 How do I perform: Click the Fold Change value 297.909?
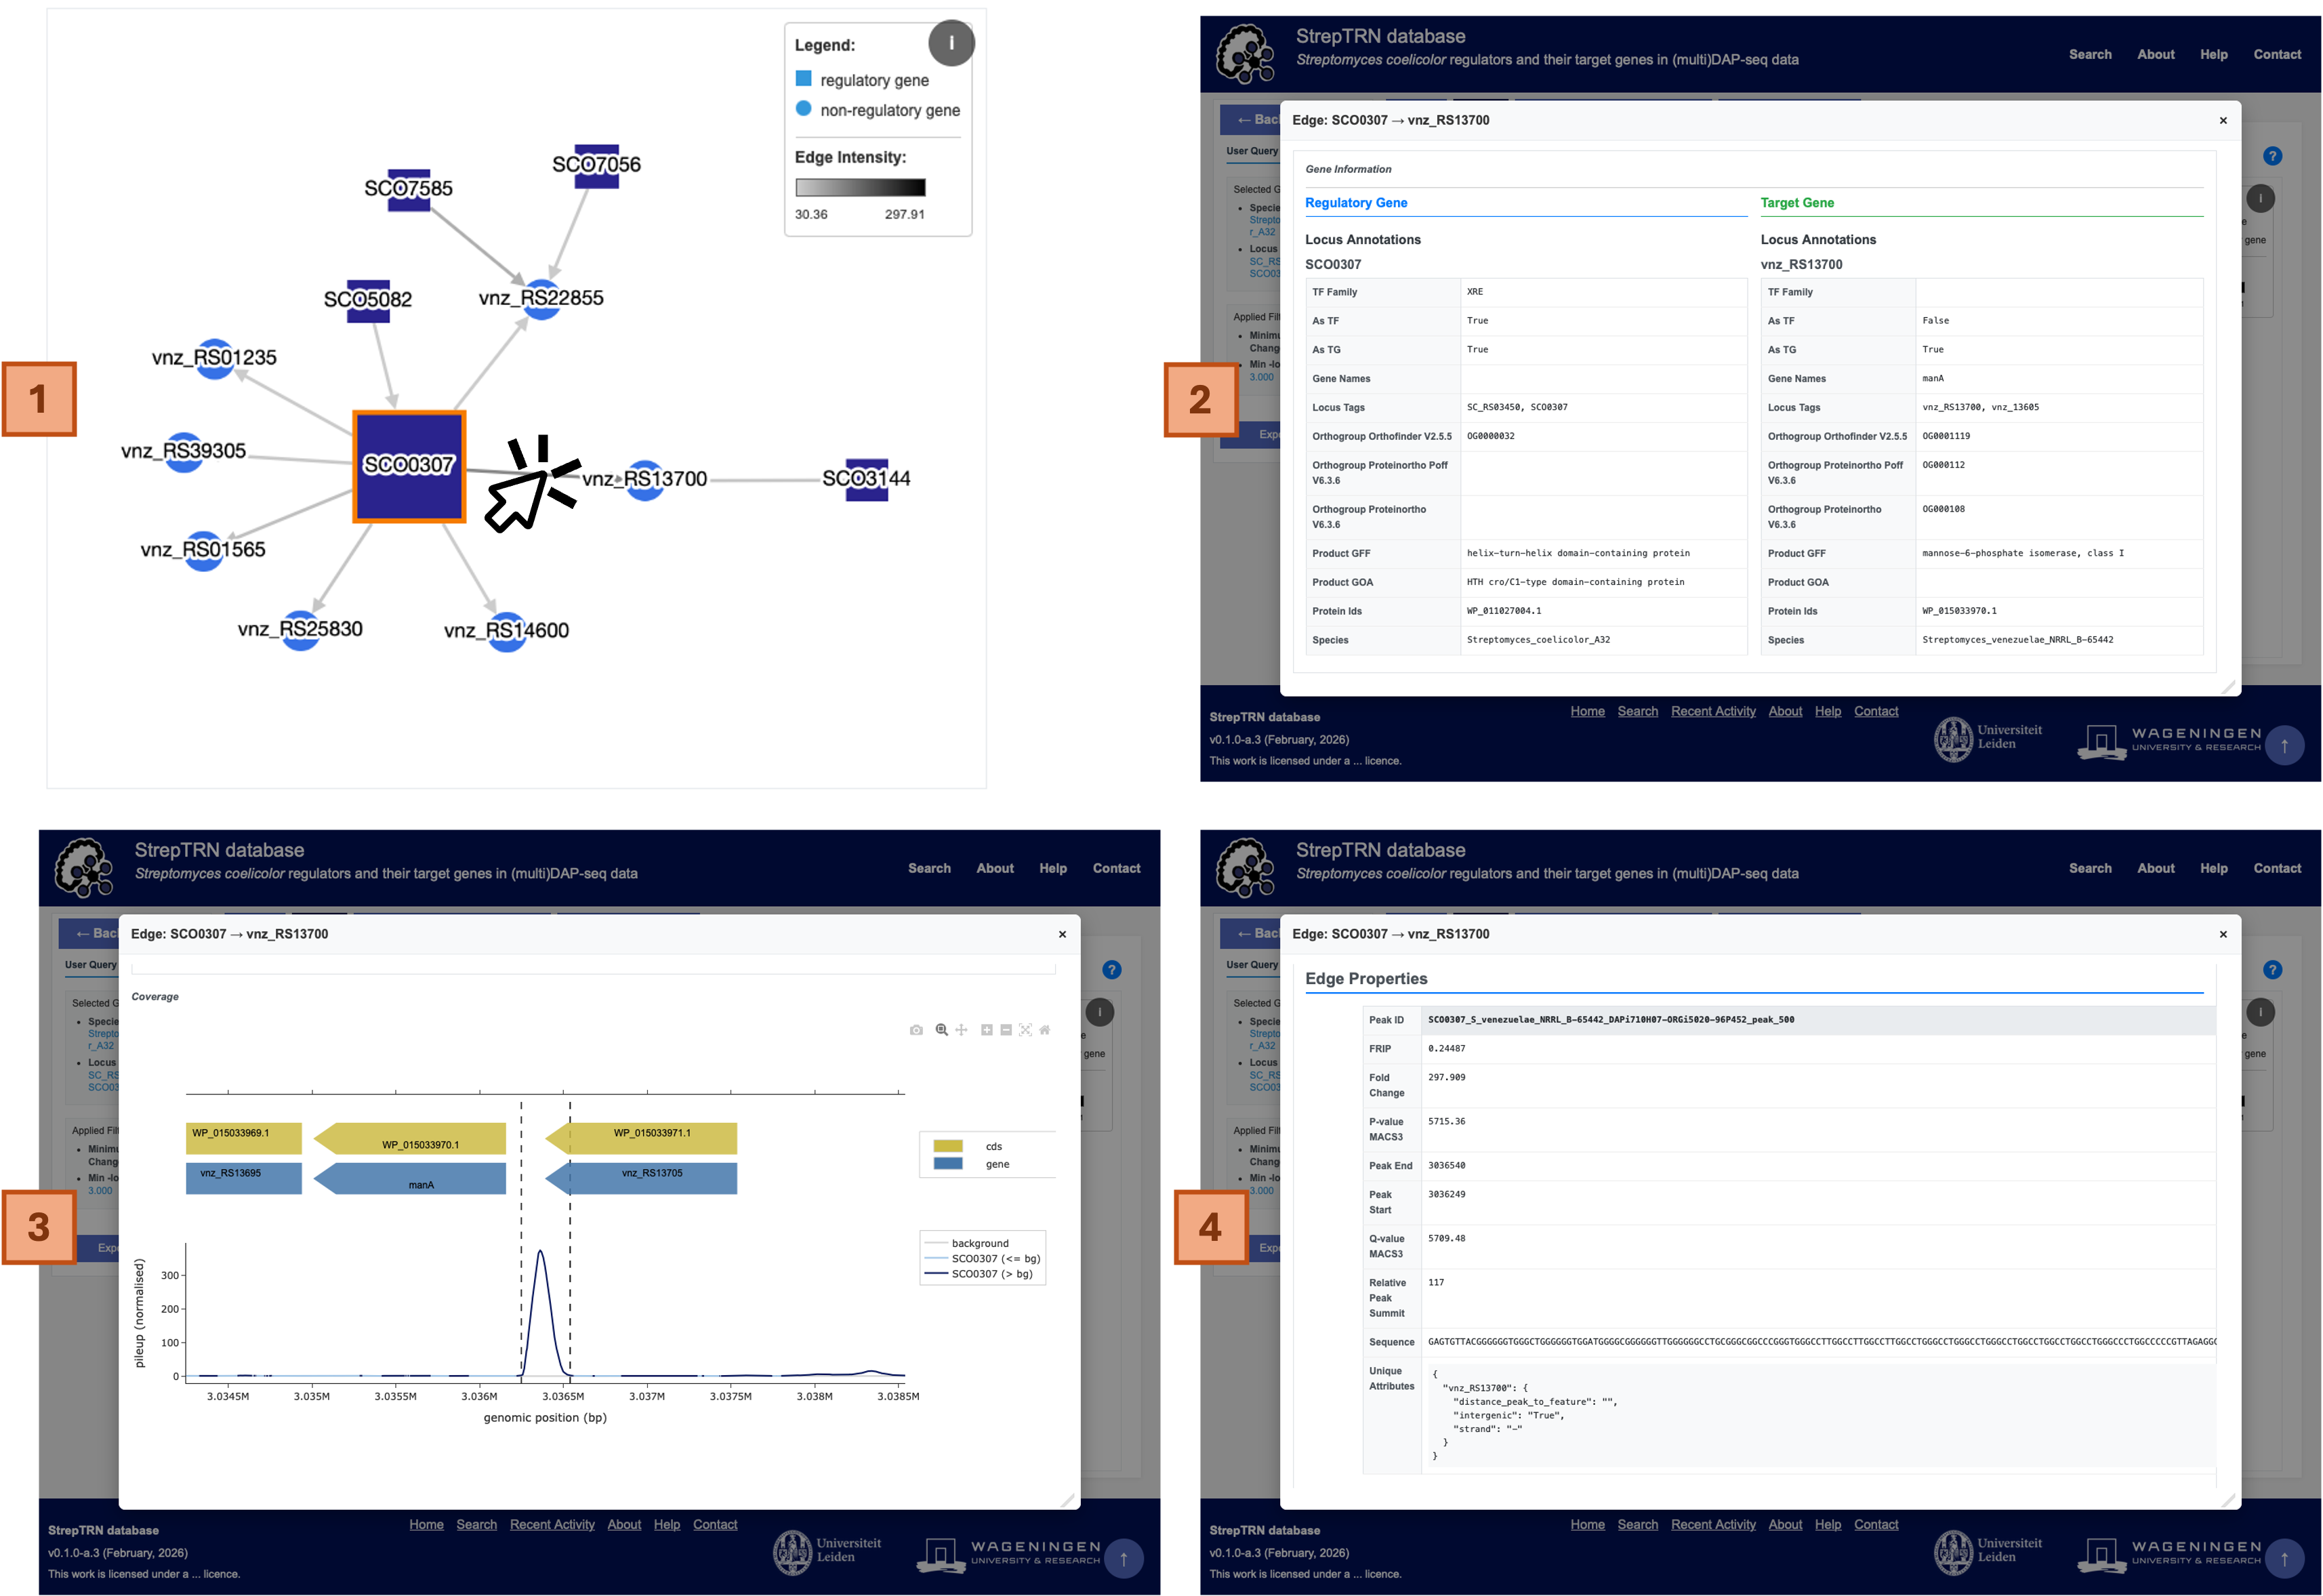pos(1446,1078)
